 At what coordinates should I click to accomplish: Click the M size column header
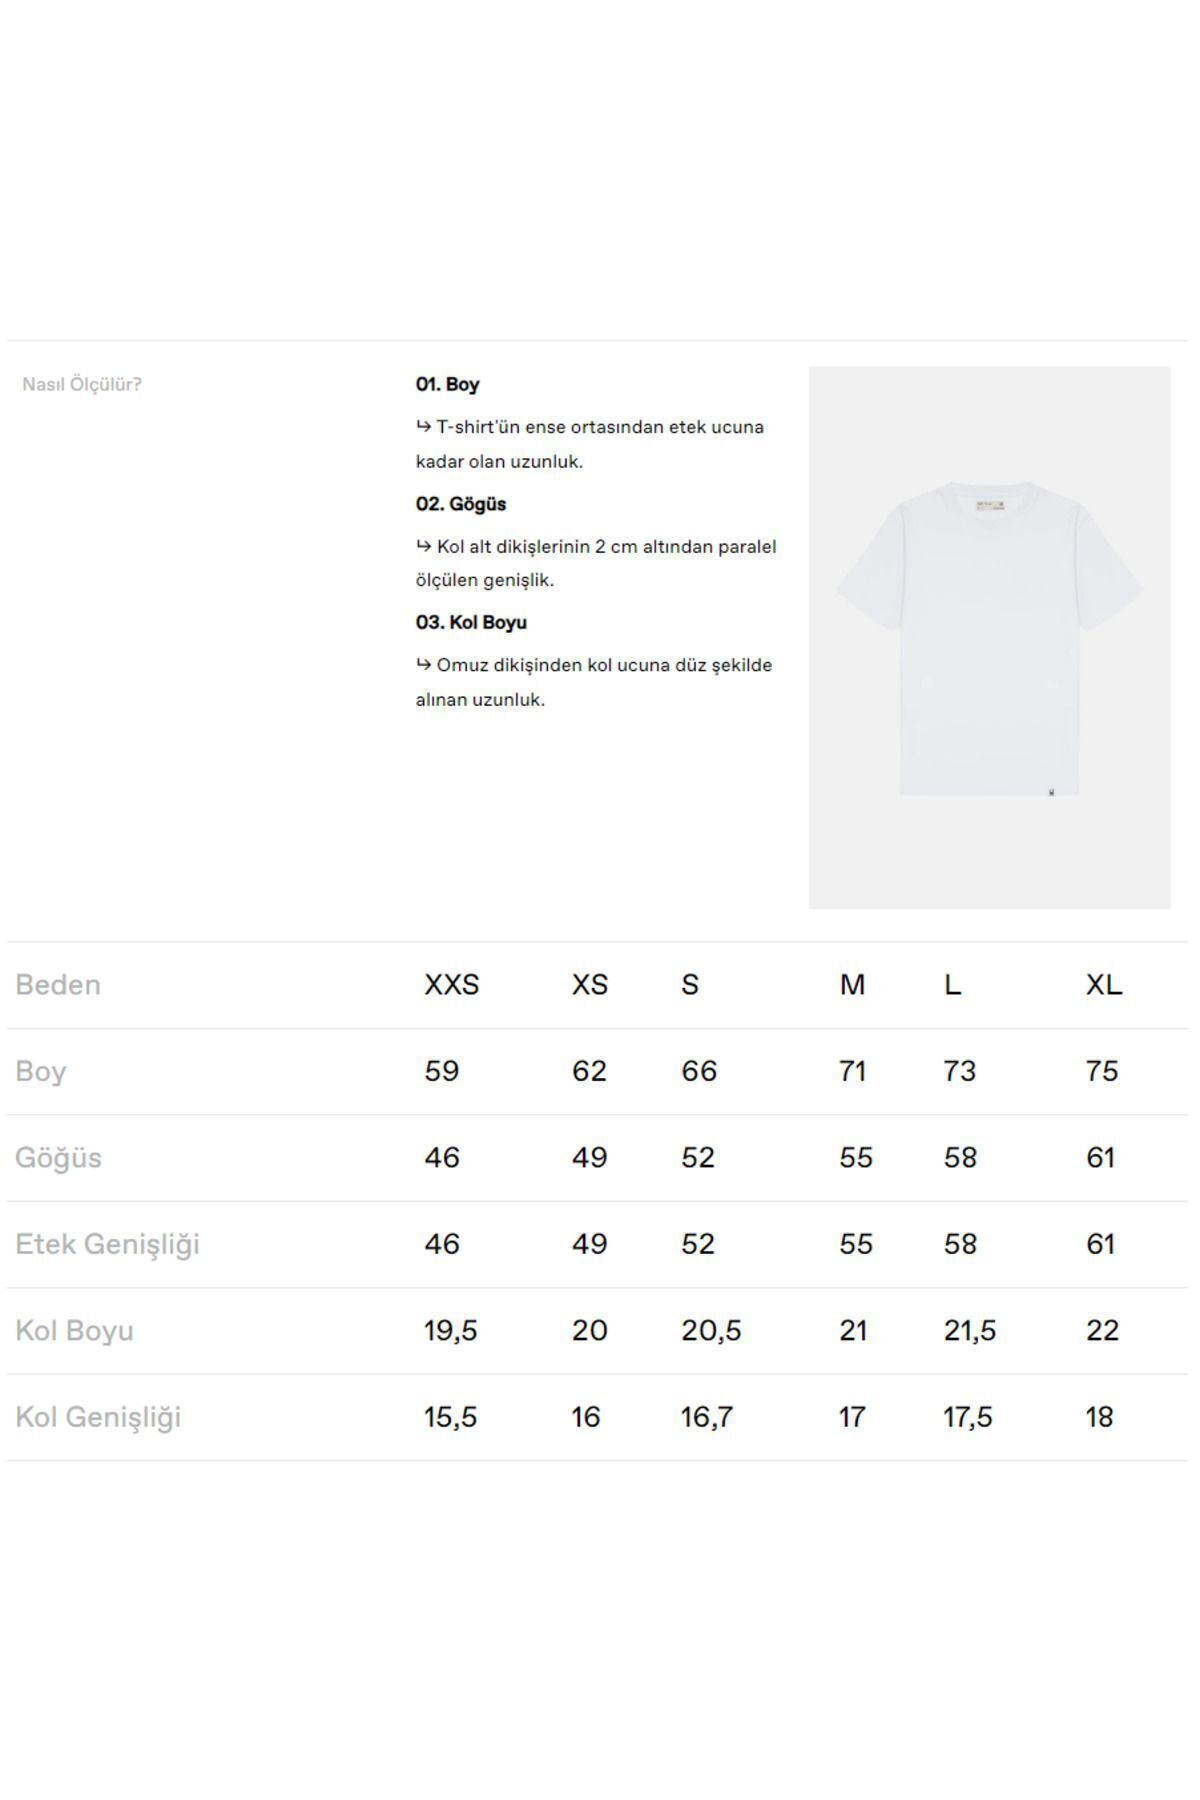tap(852, 985)
